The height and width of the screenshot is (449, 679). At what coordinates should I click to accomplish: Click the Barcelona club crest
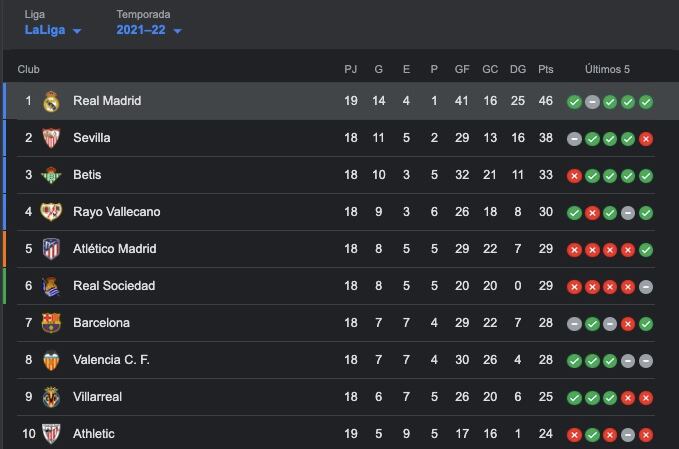pos(51,323)
